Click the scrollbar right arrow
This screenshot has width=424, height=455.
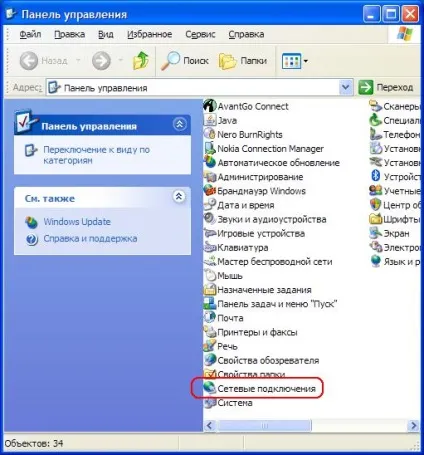tap(414, 425)
